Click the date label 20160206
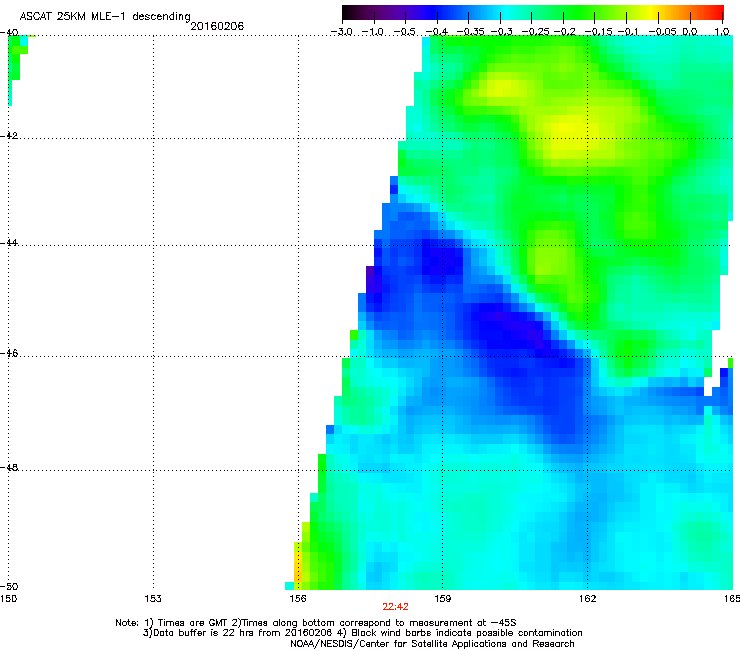The image size is (740, 650). [217, 26]
